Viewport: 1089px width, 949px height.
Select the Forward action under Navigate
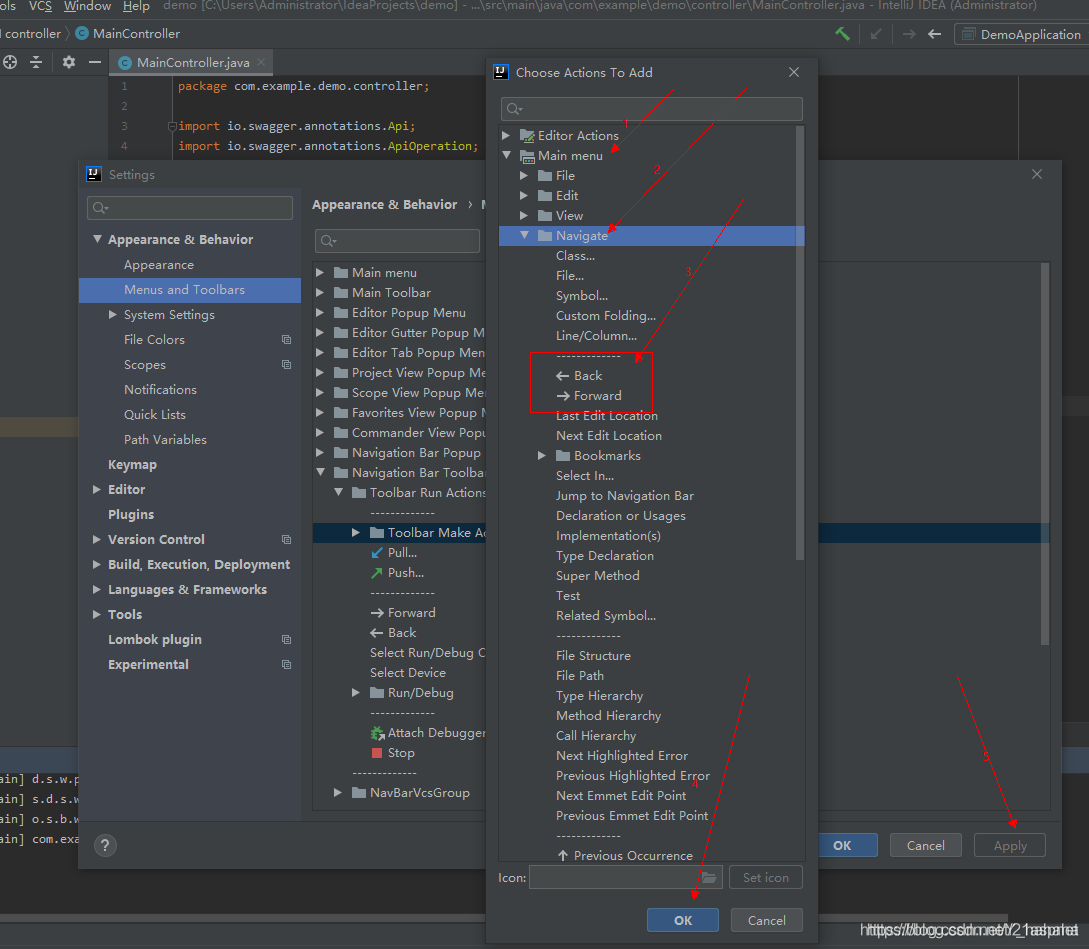pyautogui.click(x=589, y=395)
